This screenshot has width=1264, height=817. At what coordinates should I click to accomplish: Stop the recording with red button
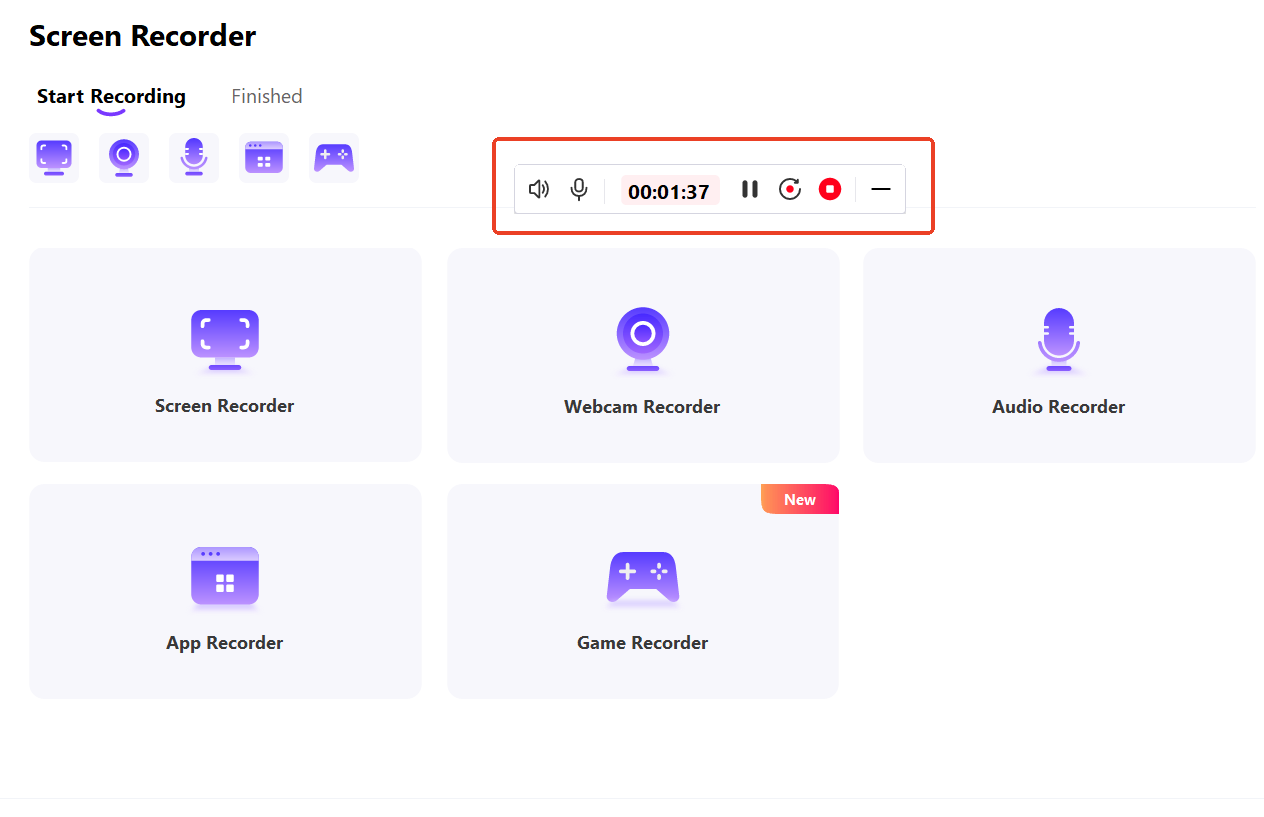830,189
